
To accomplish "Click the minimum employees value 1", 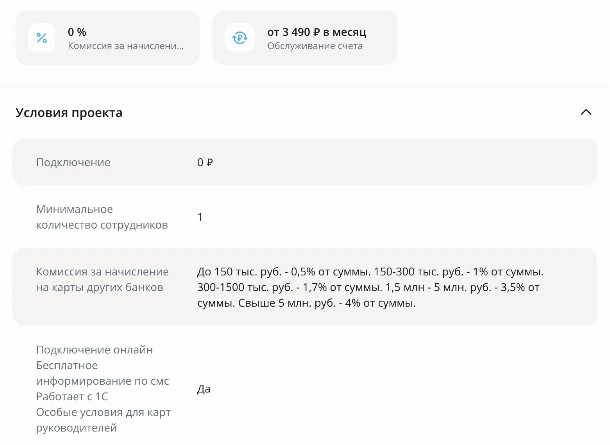I will (200, 217).
